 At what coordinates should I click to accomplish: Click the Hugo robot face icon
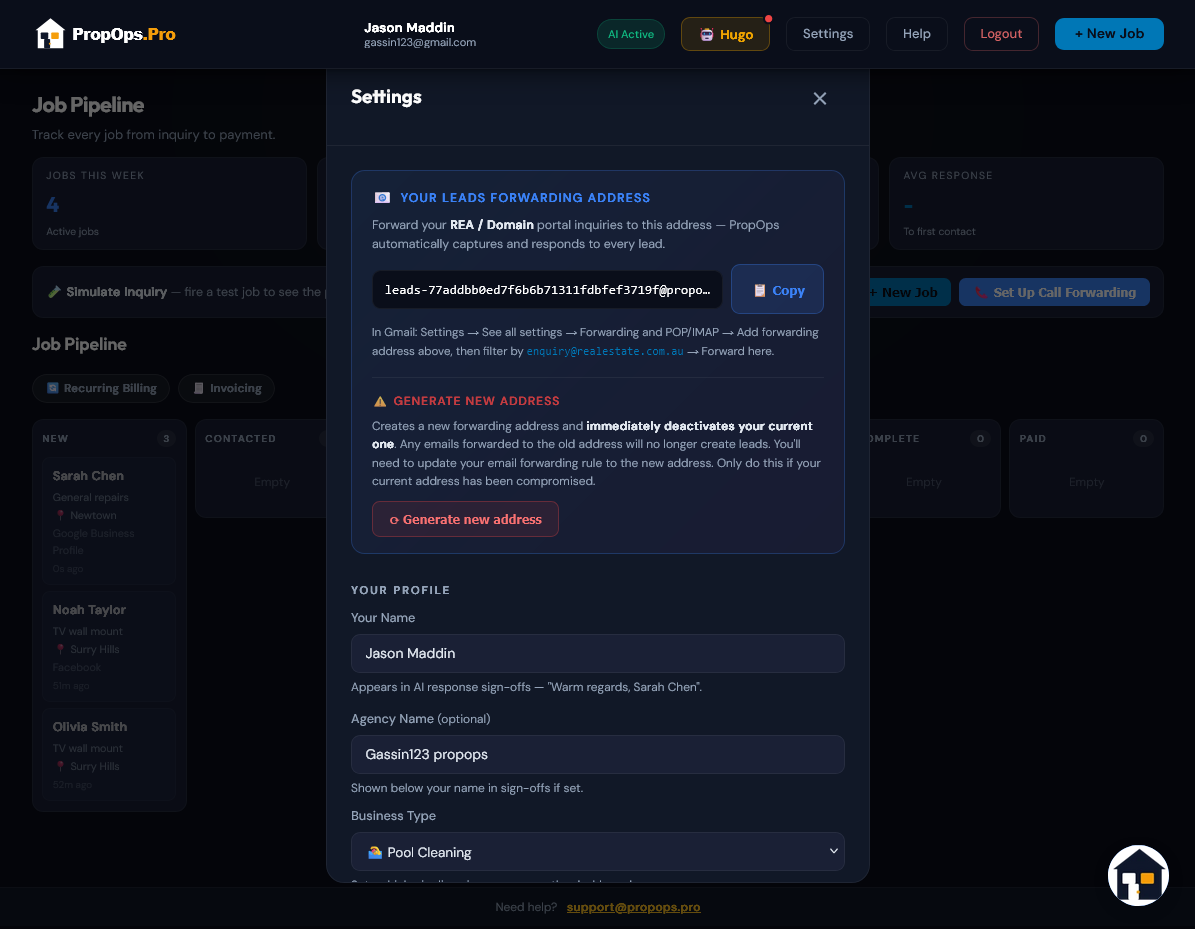coord(706,34)
